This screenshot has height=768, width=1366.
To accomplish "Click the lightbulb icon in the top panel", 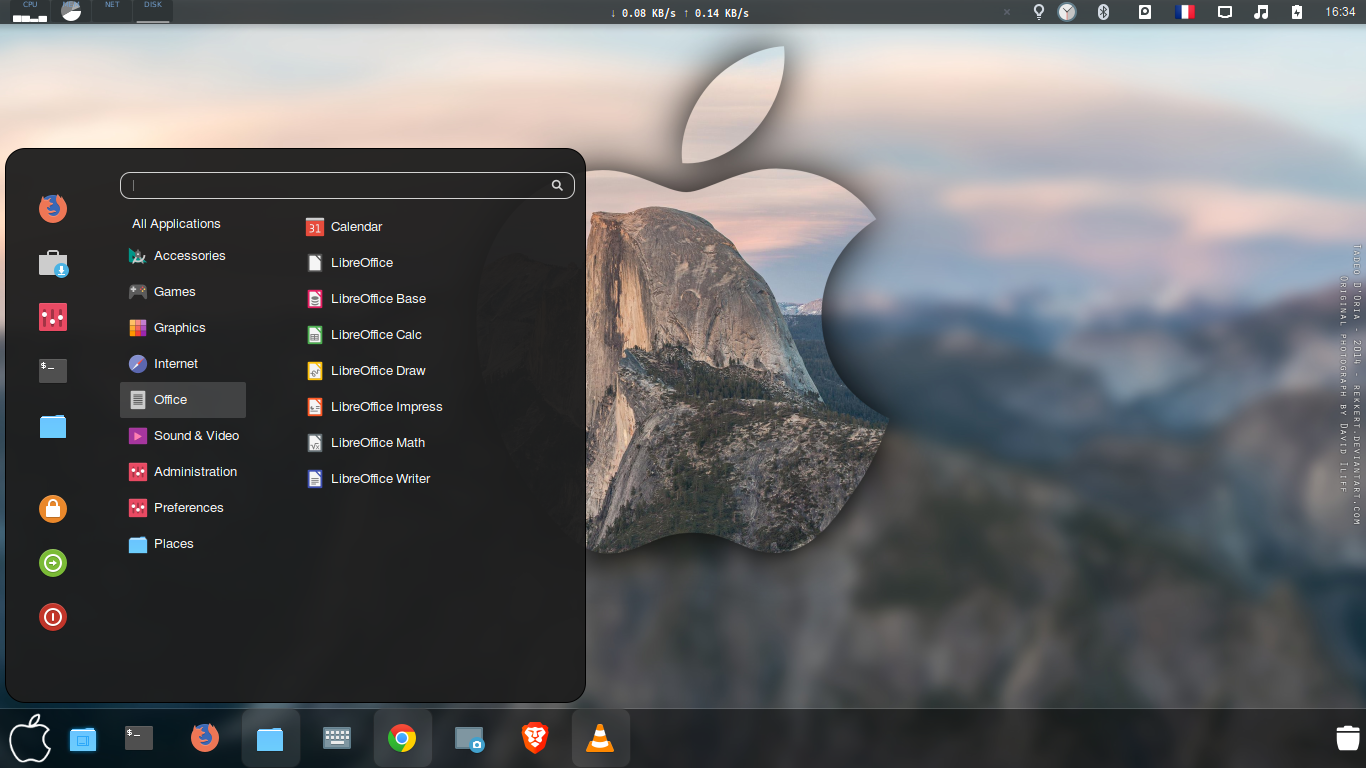I will click(1039, 12).
